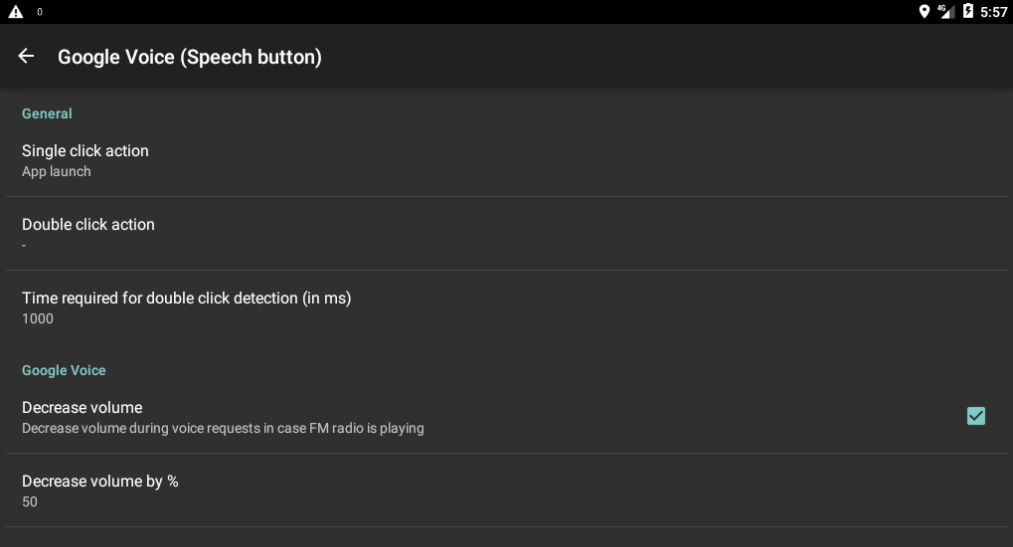
Task: Go back using the arrow icon
Action: [26, 57]
